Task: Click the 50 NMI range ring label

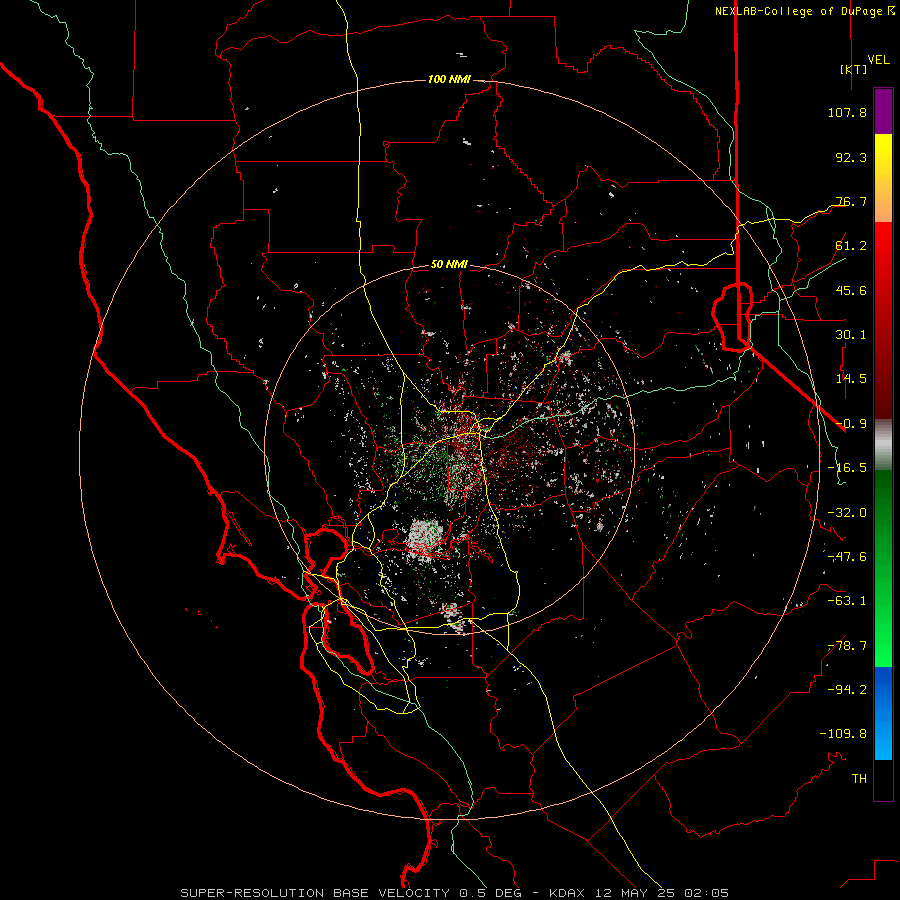Action: (x=449, y=265)
